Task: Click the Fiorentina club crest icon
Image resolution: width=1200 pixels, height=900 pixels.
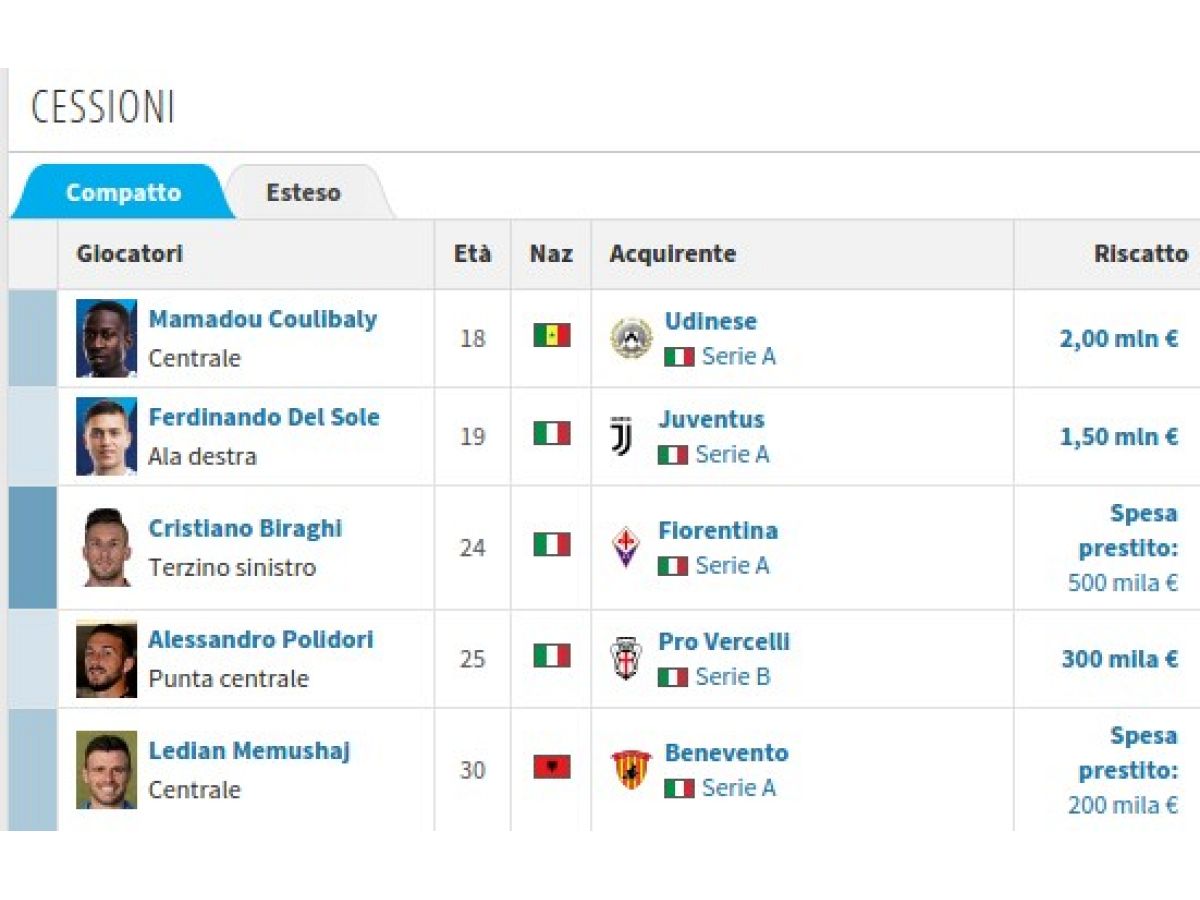Action: point(626,547)
